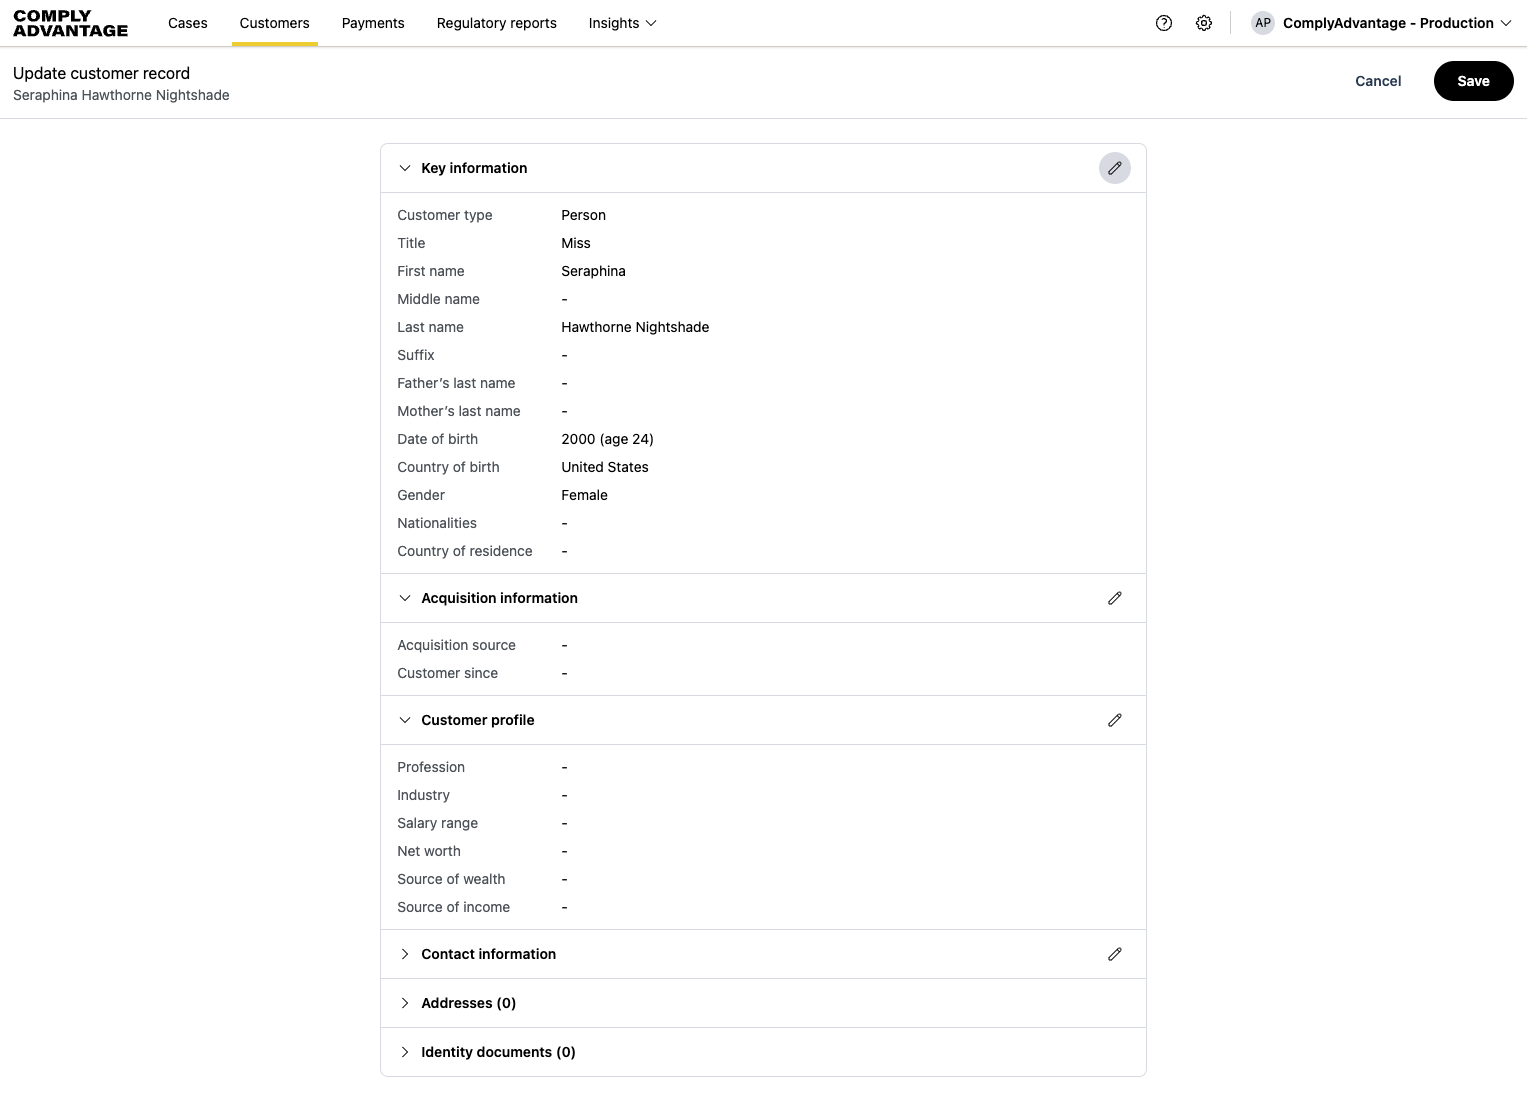Collapse the Acquisition information section
This screenshot has width=1527, height=1120.
405,598
